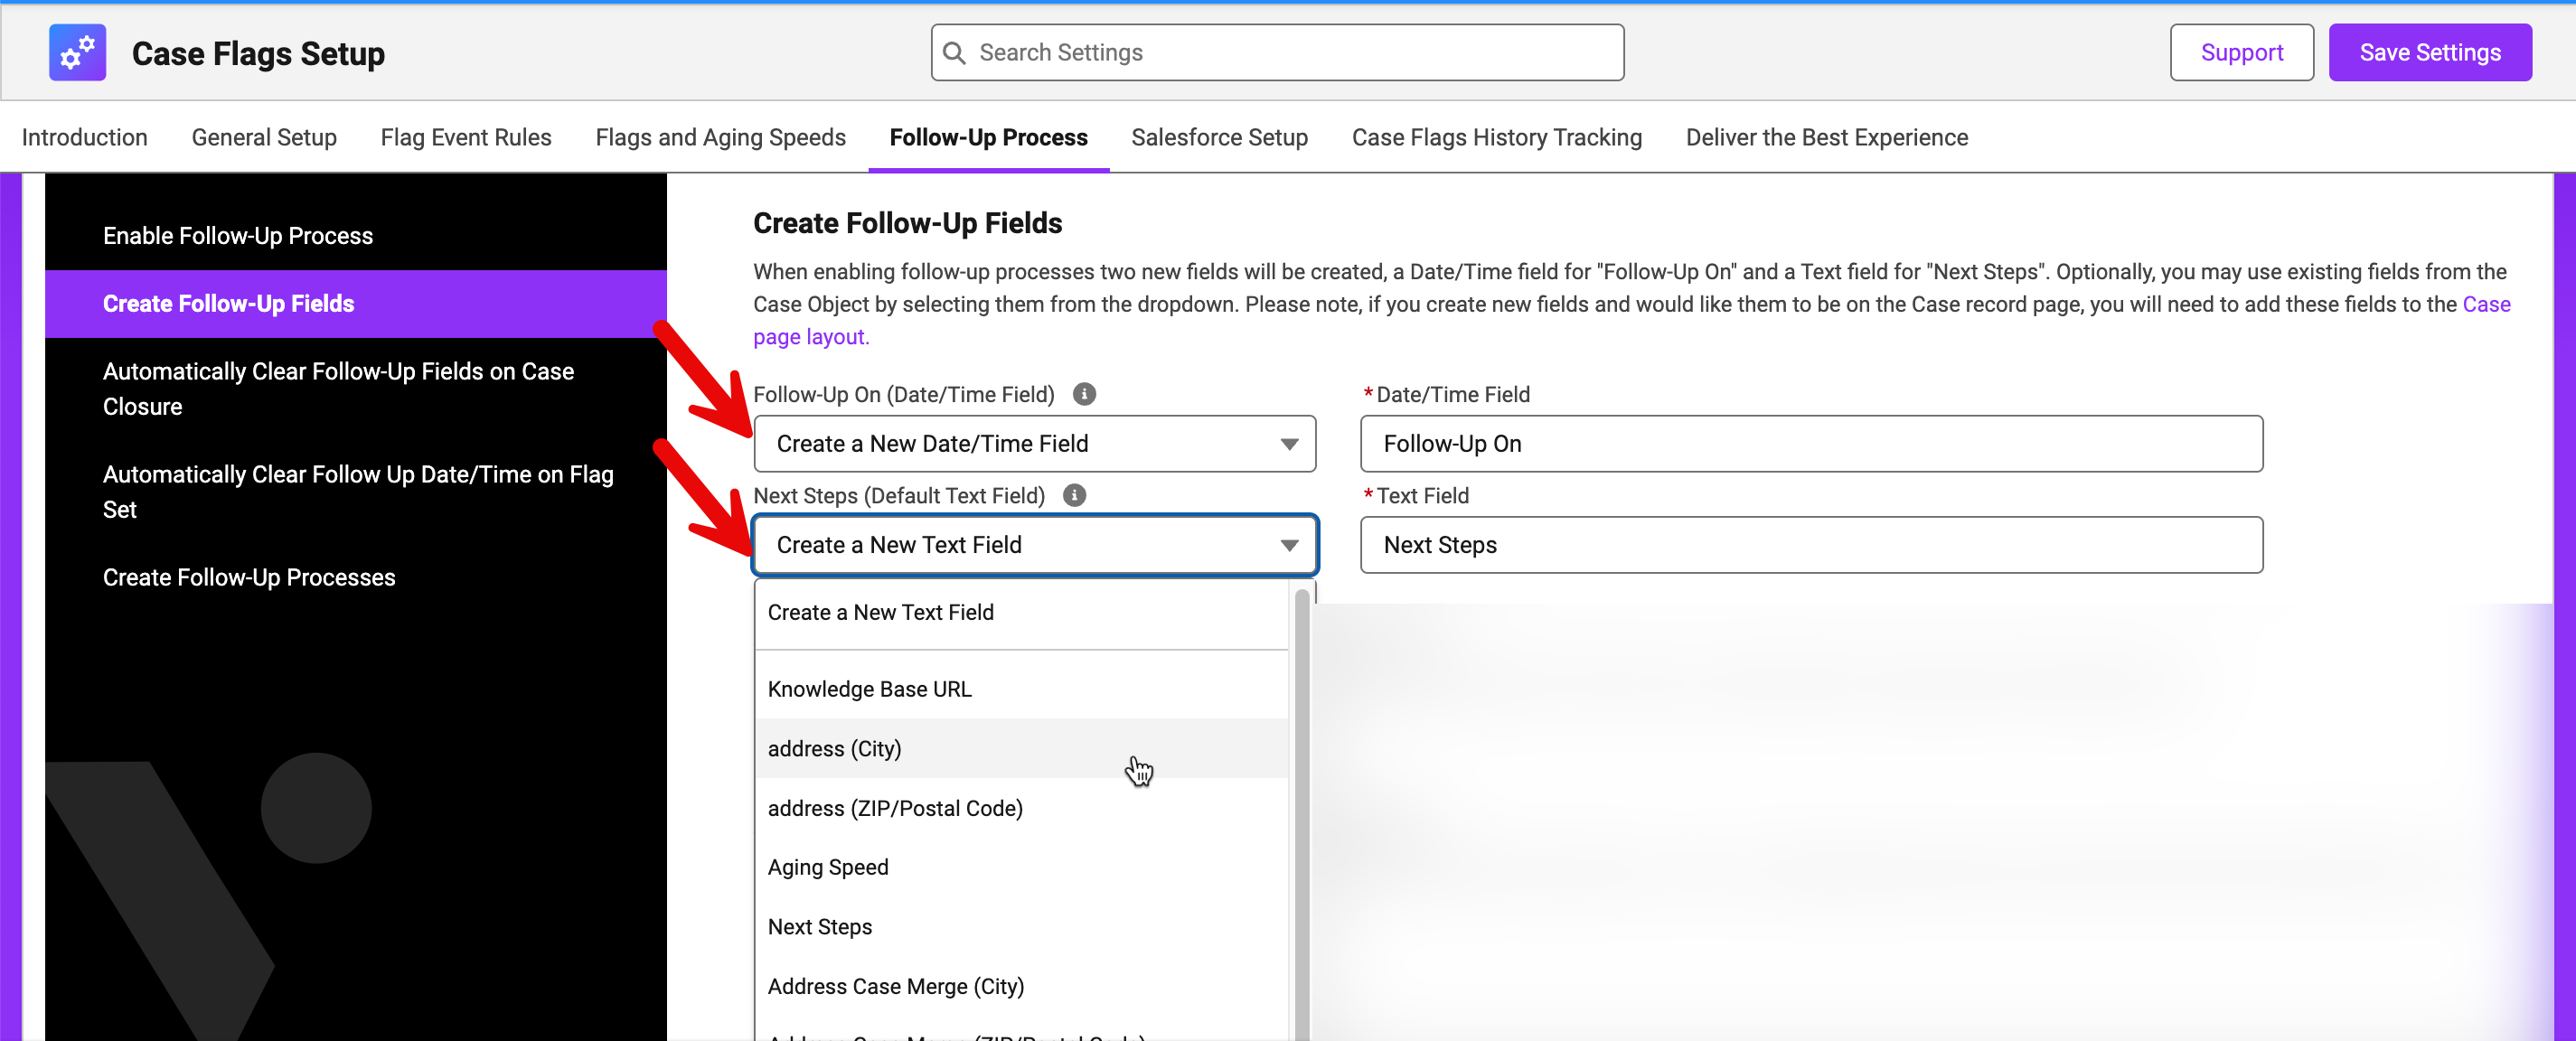Open the Create a New Date/Time Field dropdown
2576x1041 pixels.
(x=1034, y=443)
